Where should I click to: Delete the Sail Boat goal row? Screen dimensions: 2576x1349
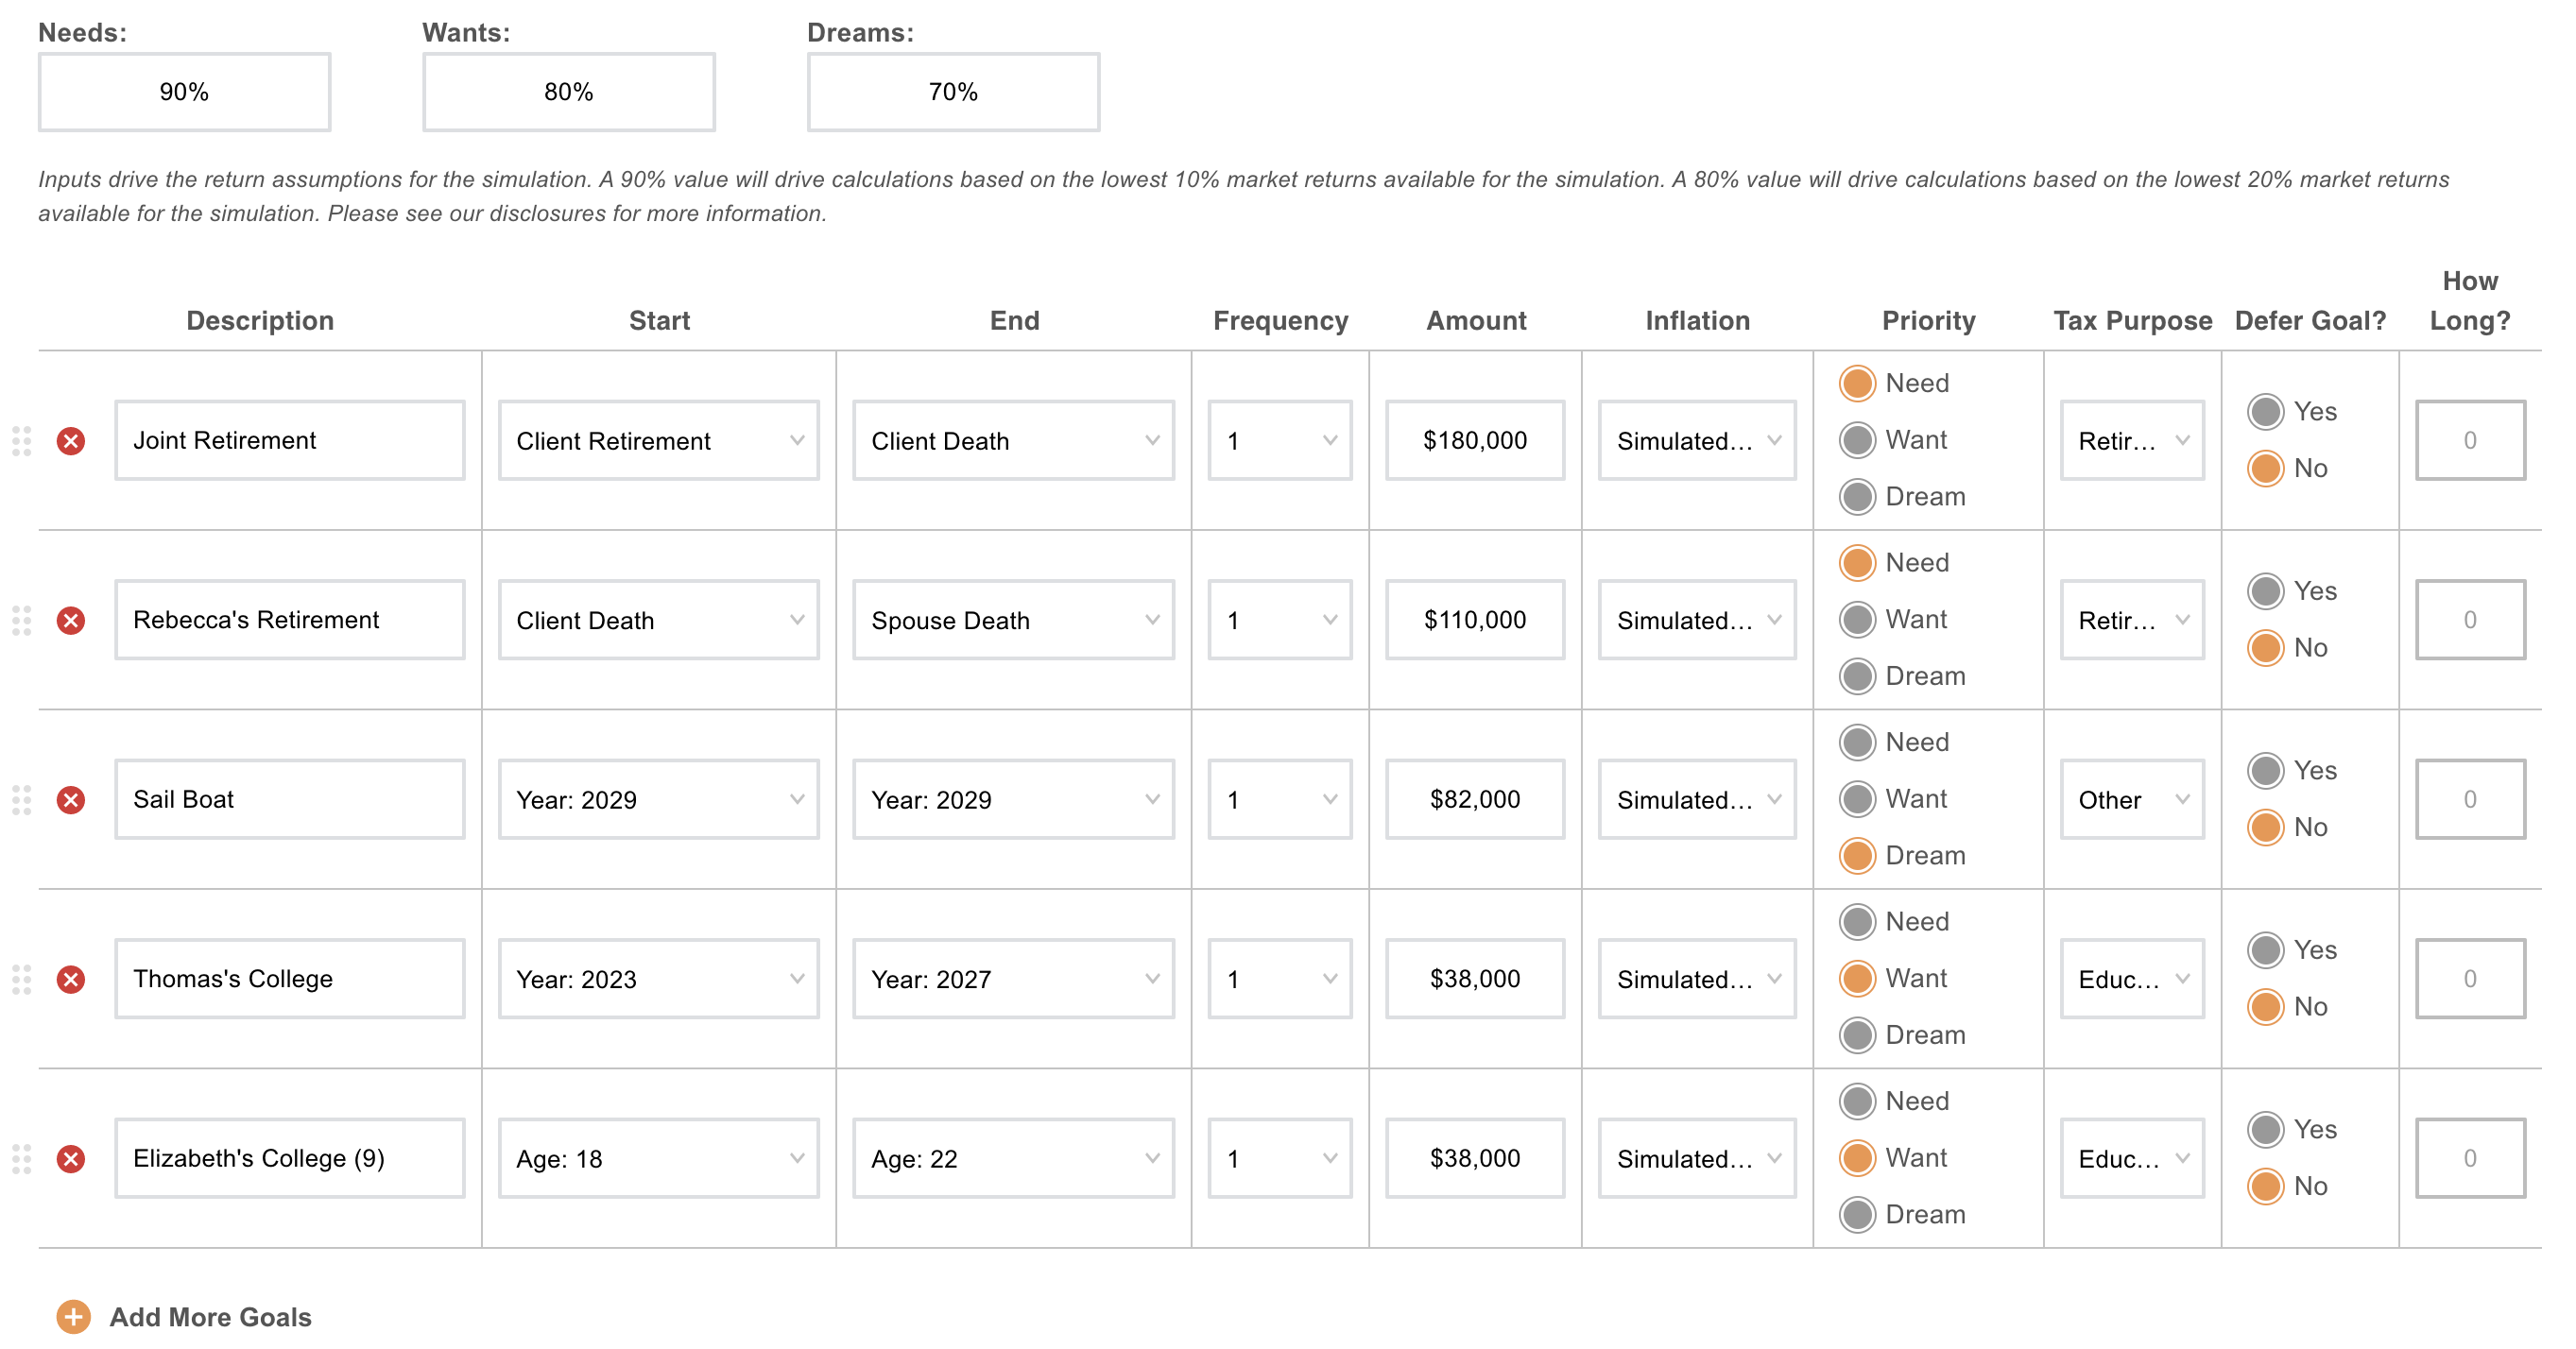[70, 800]
